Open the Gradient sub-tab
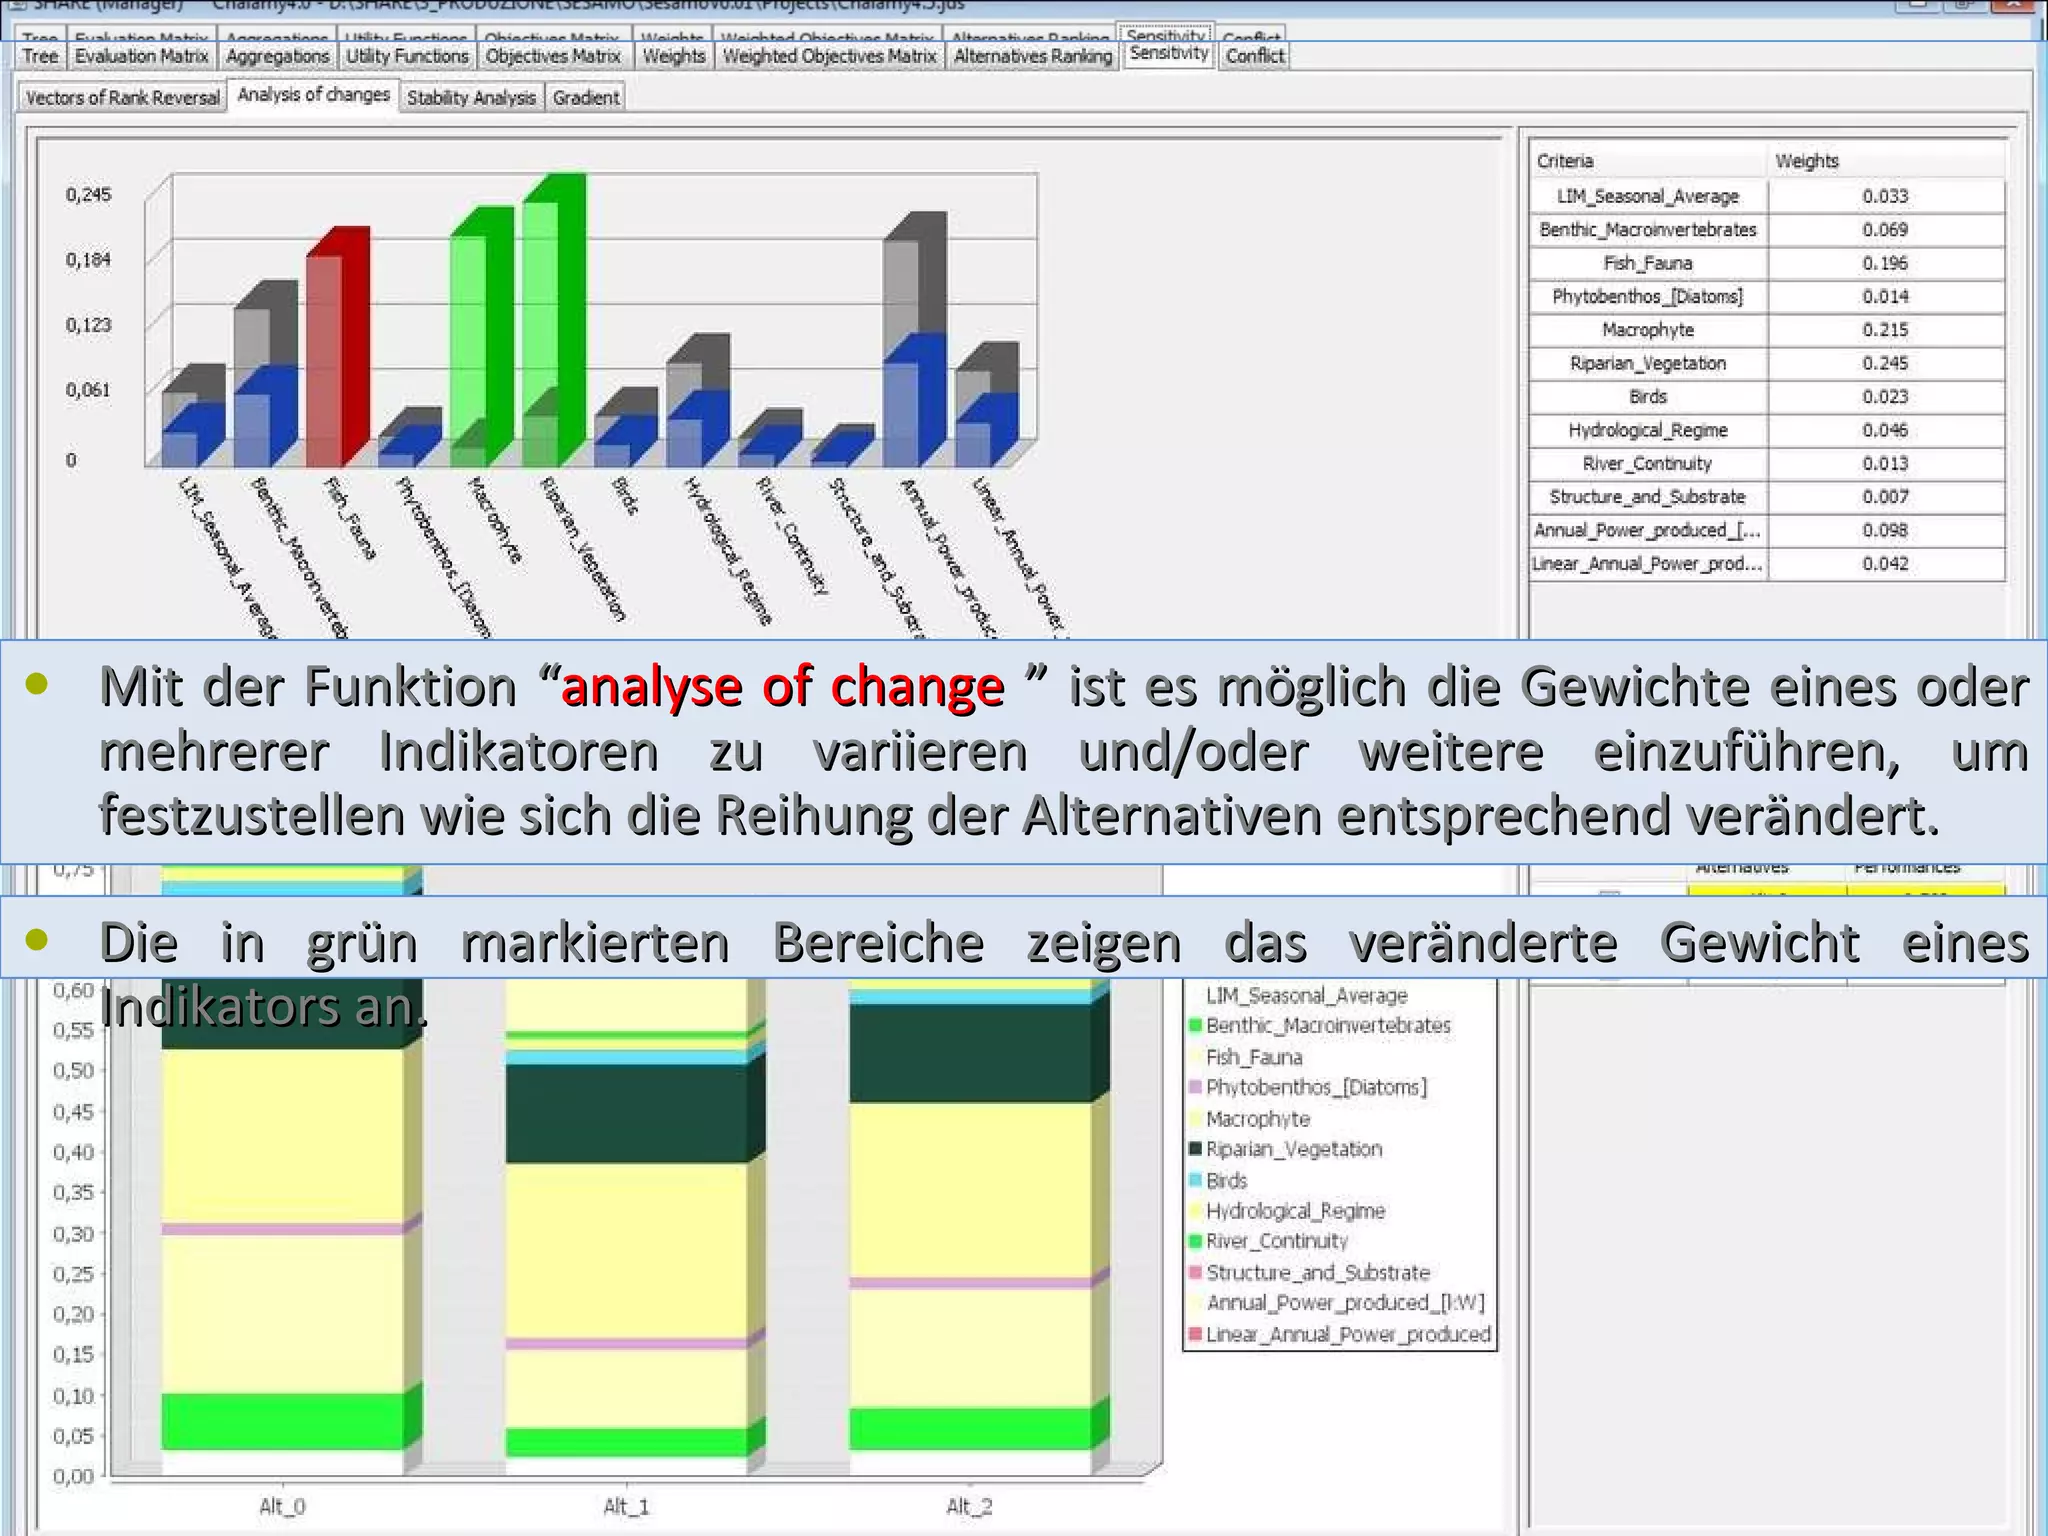Screen dimensions: 2048x1536 pos(586,97)
